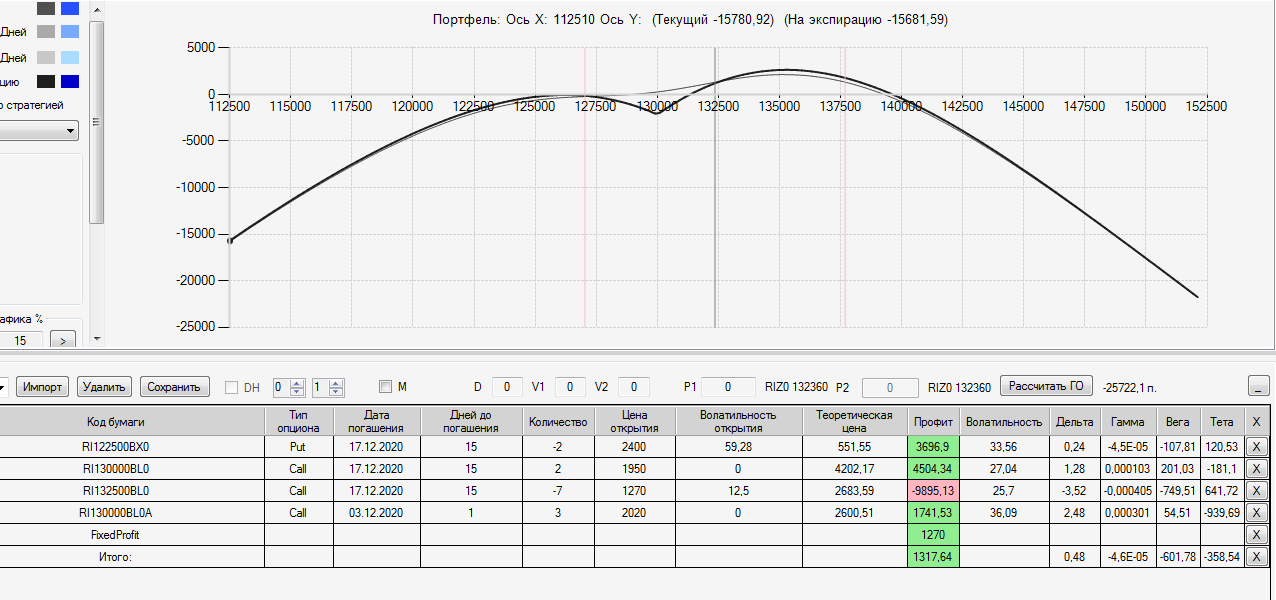This screenshot has width=1276, height=600.
Task: Remove the RI132500BL0 row using its X button
Action: (x=1257, y=491)
